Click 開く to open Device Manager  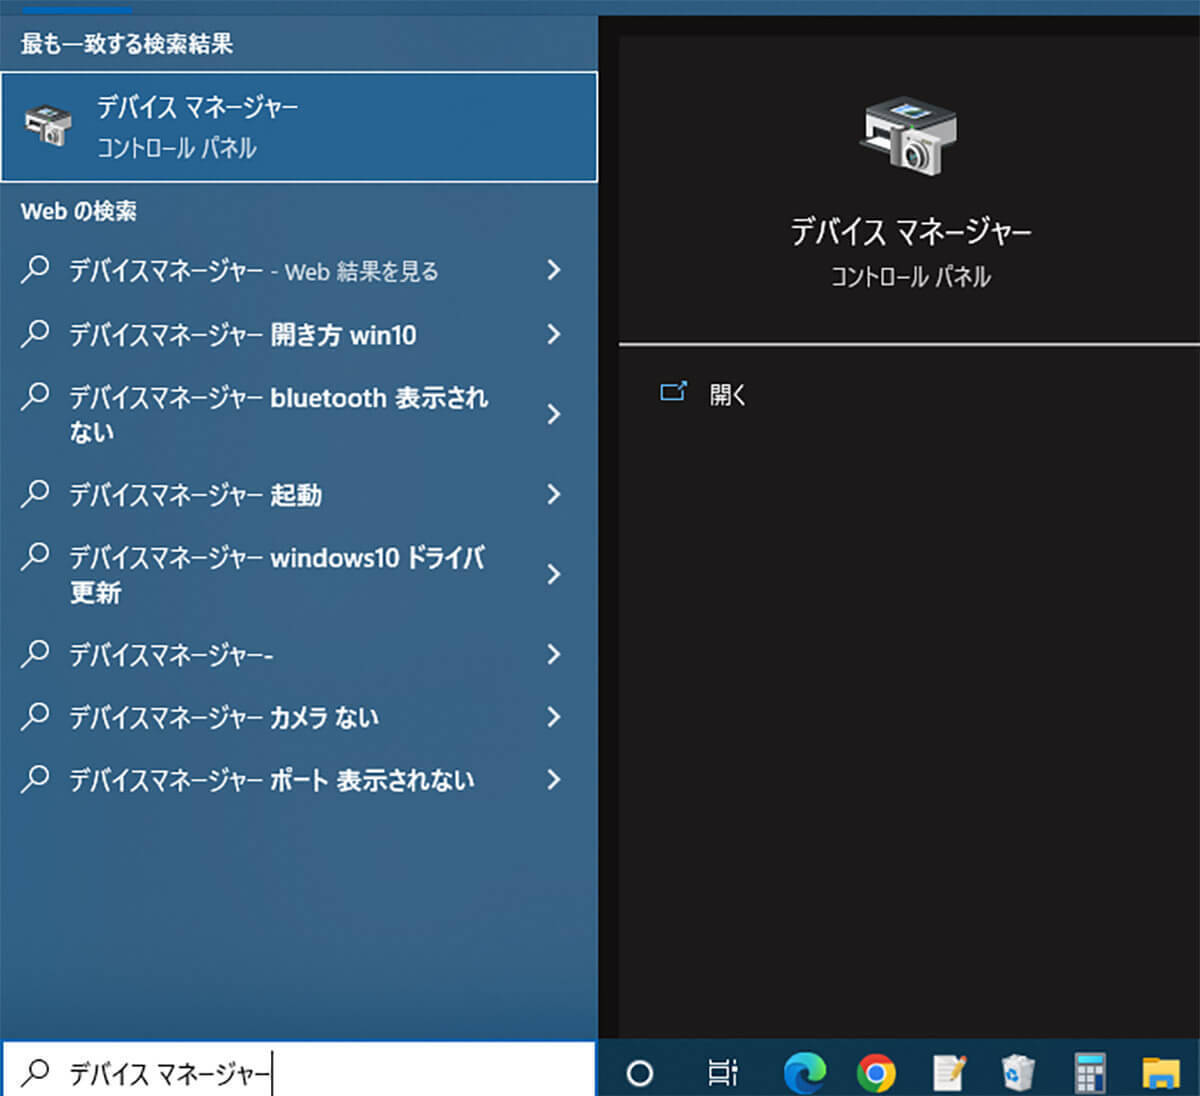[727, 394]
